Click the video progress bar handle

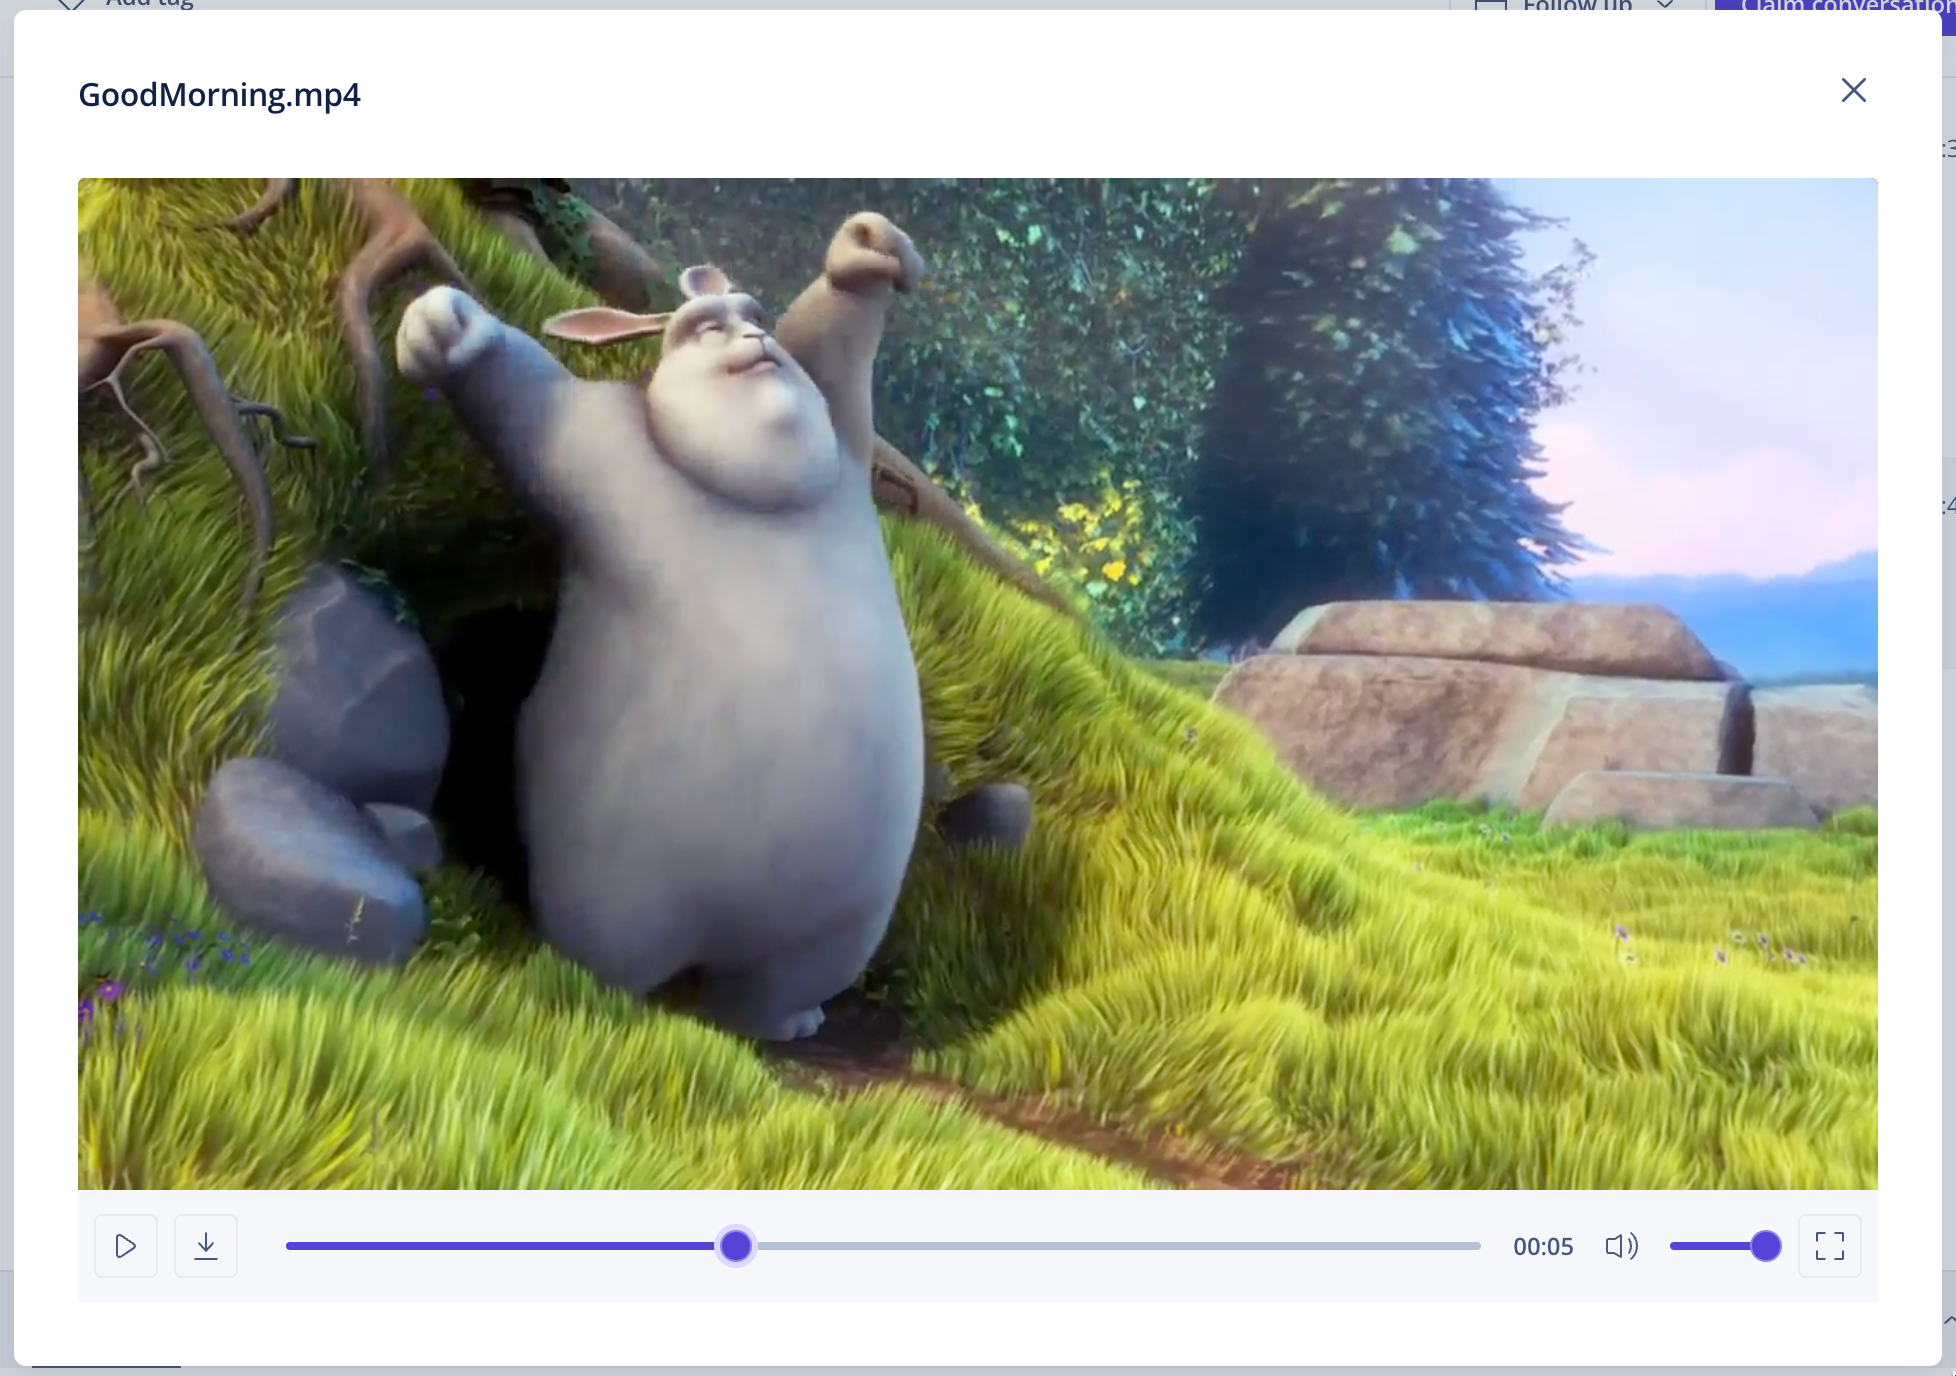[736, 1246]
